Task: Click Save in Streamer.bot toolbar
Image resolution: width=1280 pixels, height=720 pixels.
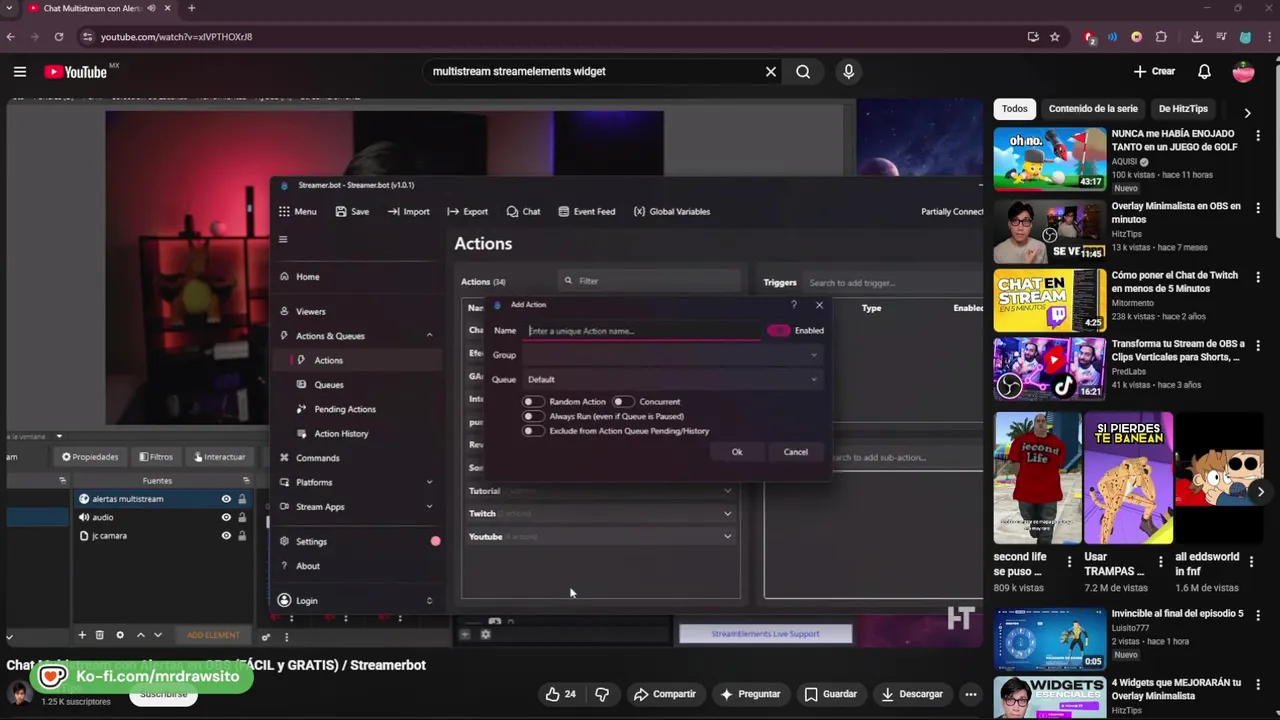Action: (352, 211)
